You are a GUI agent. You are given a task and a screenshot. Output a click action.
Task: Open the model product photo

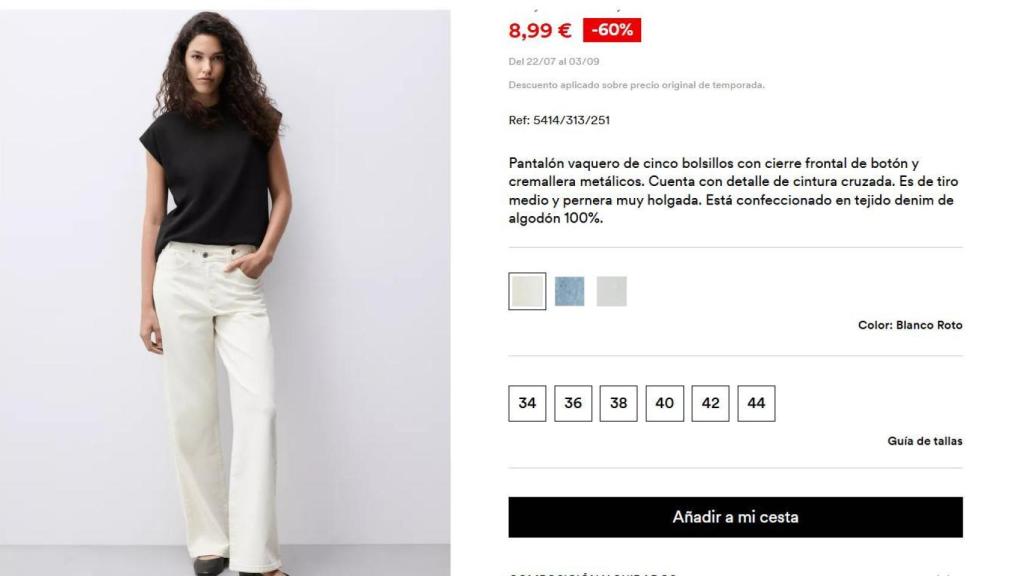(x=225, y=293)
